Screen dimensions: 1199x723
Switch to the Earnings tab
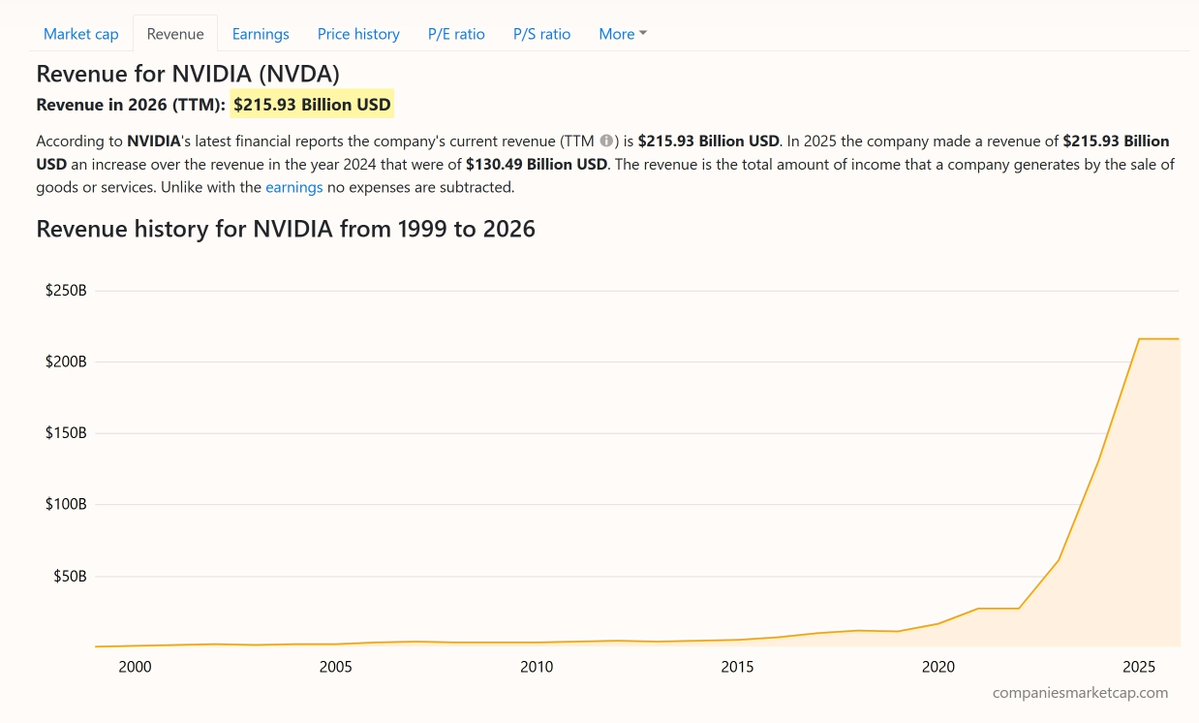(260, 34)
